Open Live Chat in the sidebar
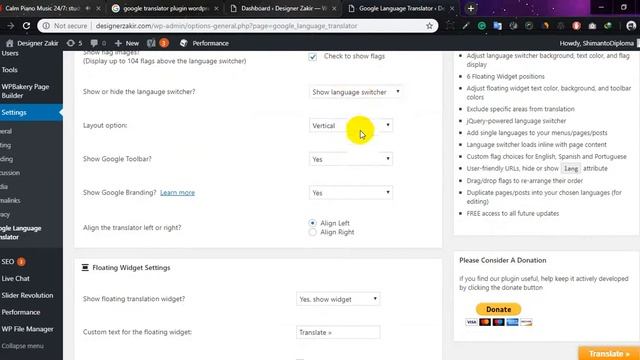640x360 pixels. click(x=16, y=278)
